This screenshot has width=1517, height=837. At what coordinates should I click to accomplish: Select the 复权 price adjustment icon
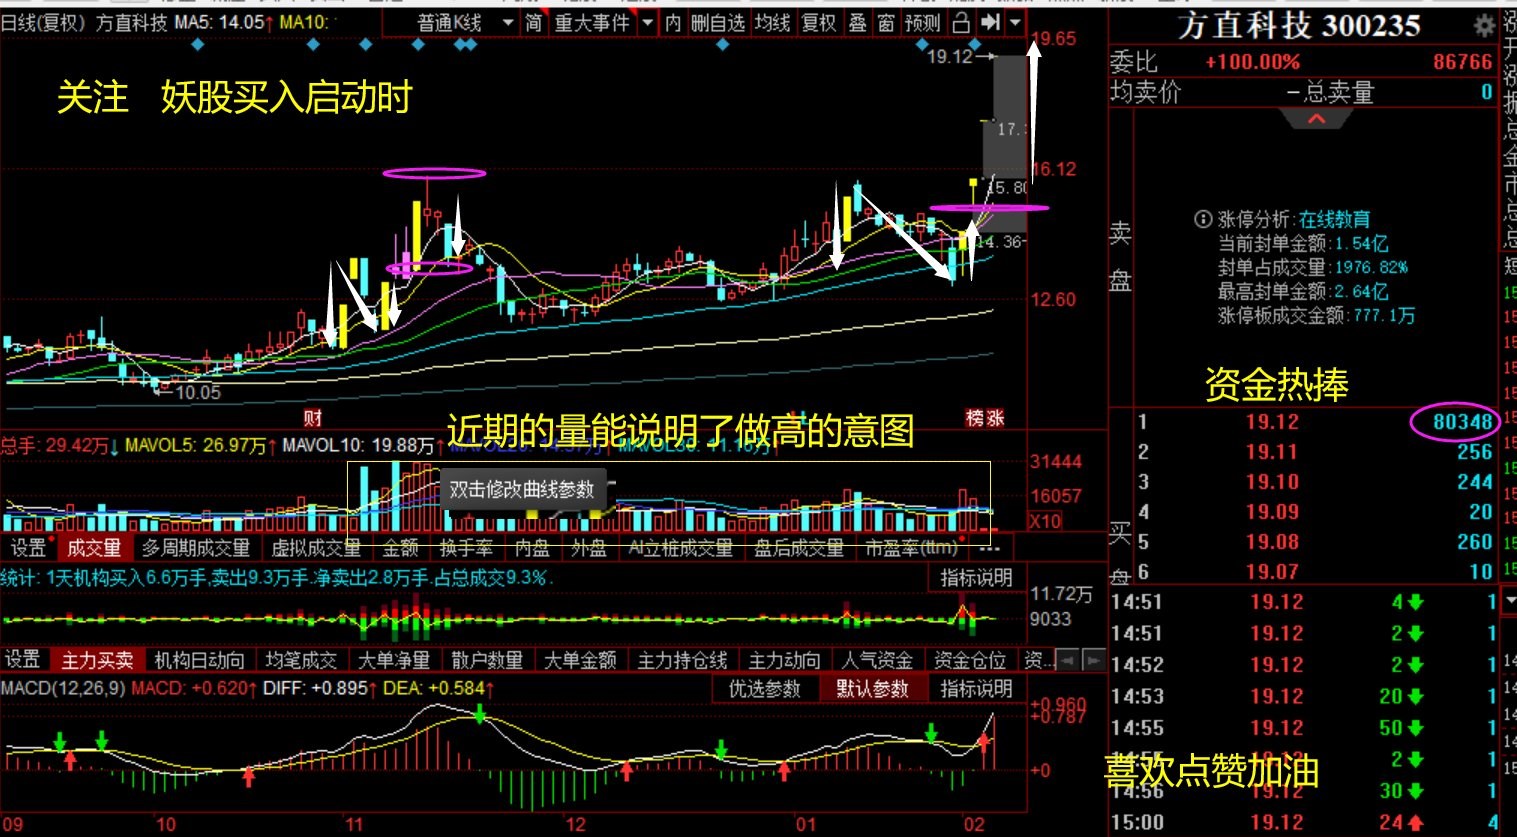pyautogui.click(x=819, y=22)
